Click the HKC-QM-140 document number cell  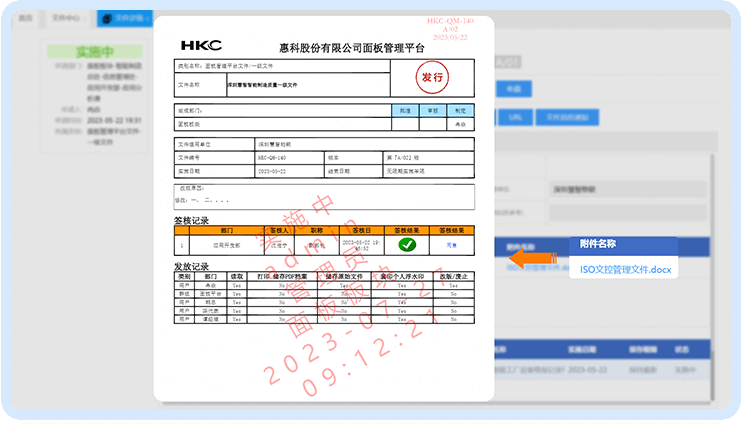(x=289, y=158)
